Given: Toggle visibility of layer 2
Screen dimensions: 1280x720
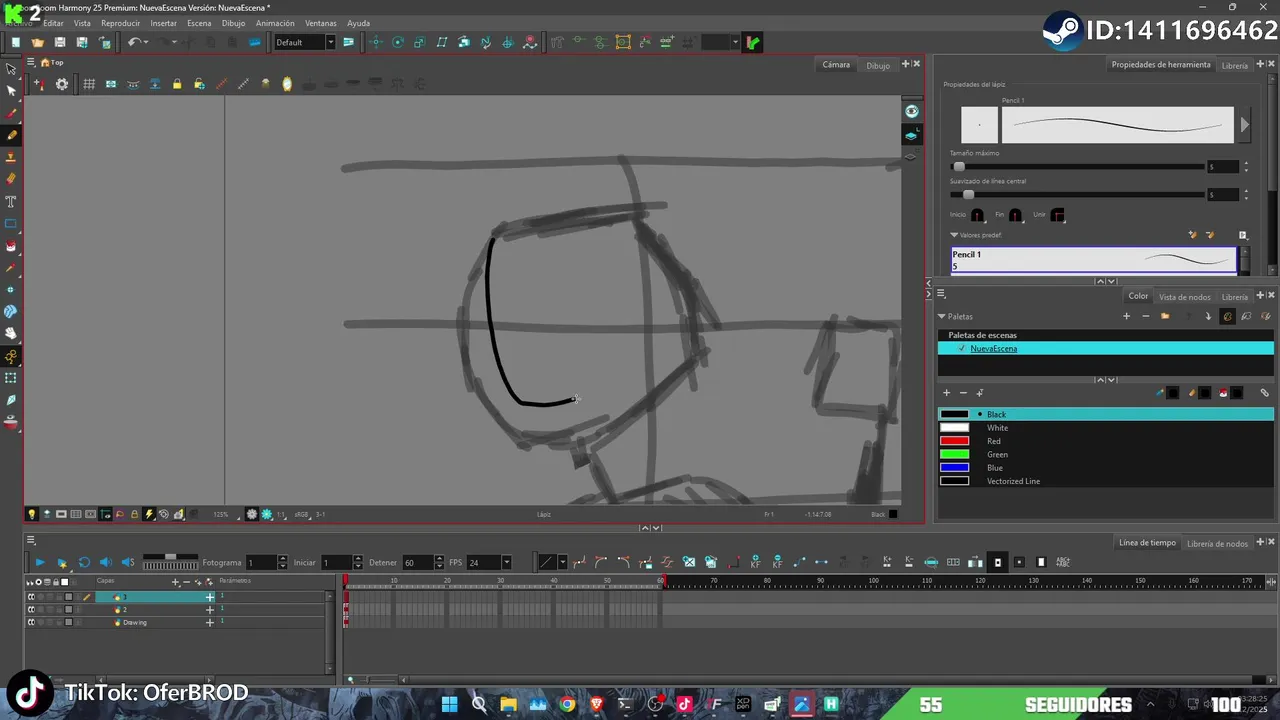Looking at the screenshot, I should tap(31, 610).
